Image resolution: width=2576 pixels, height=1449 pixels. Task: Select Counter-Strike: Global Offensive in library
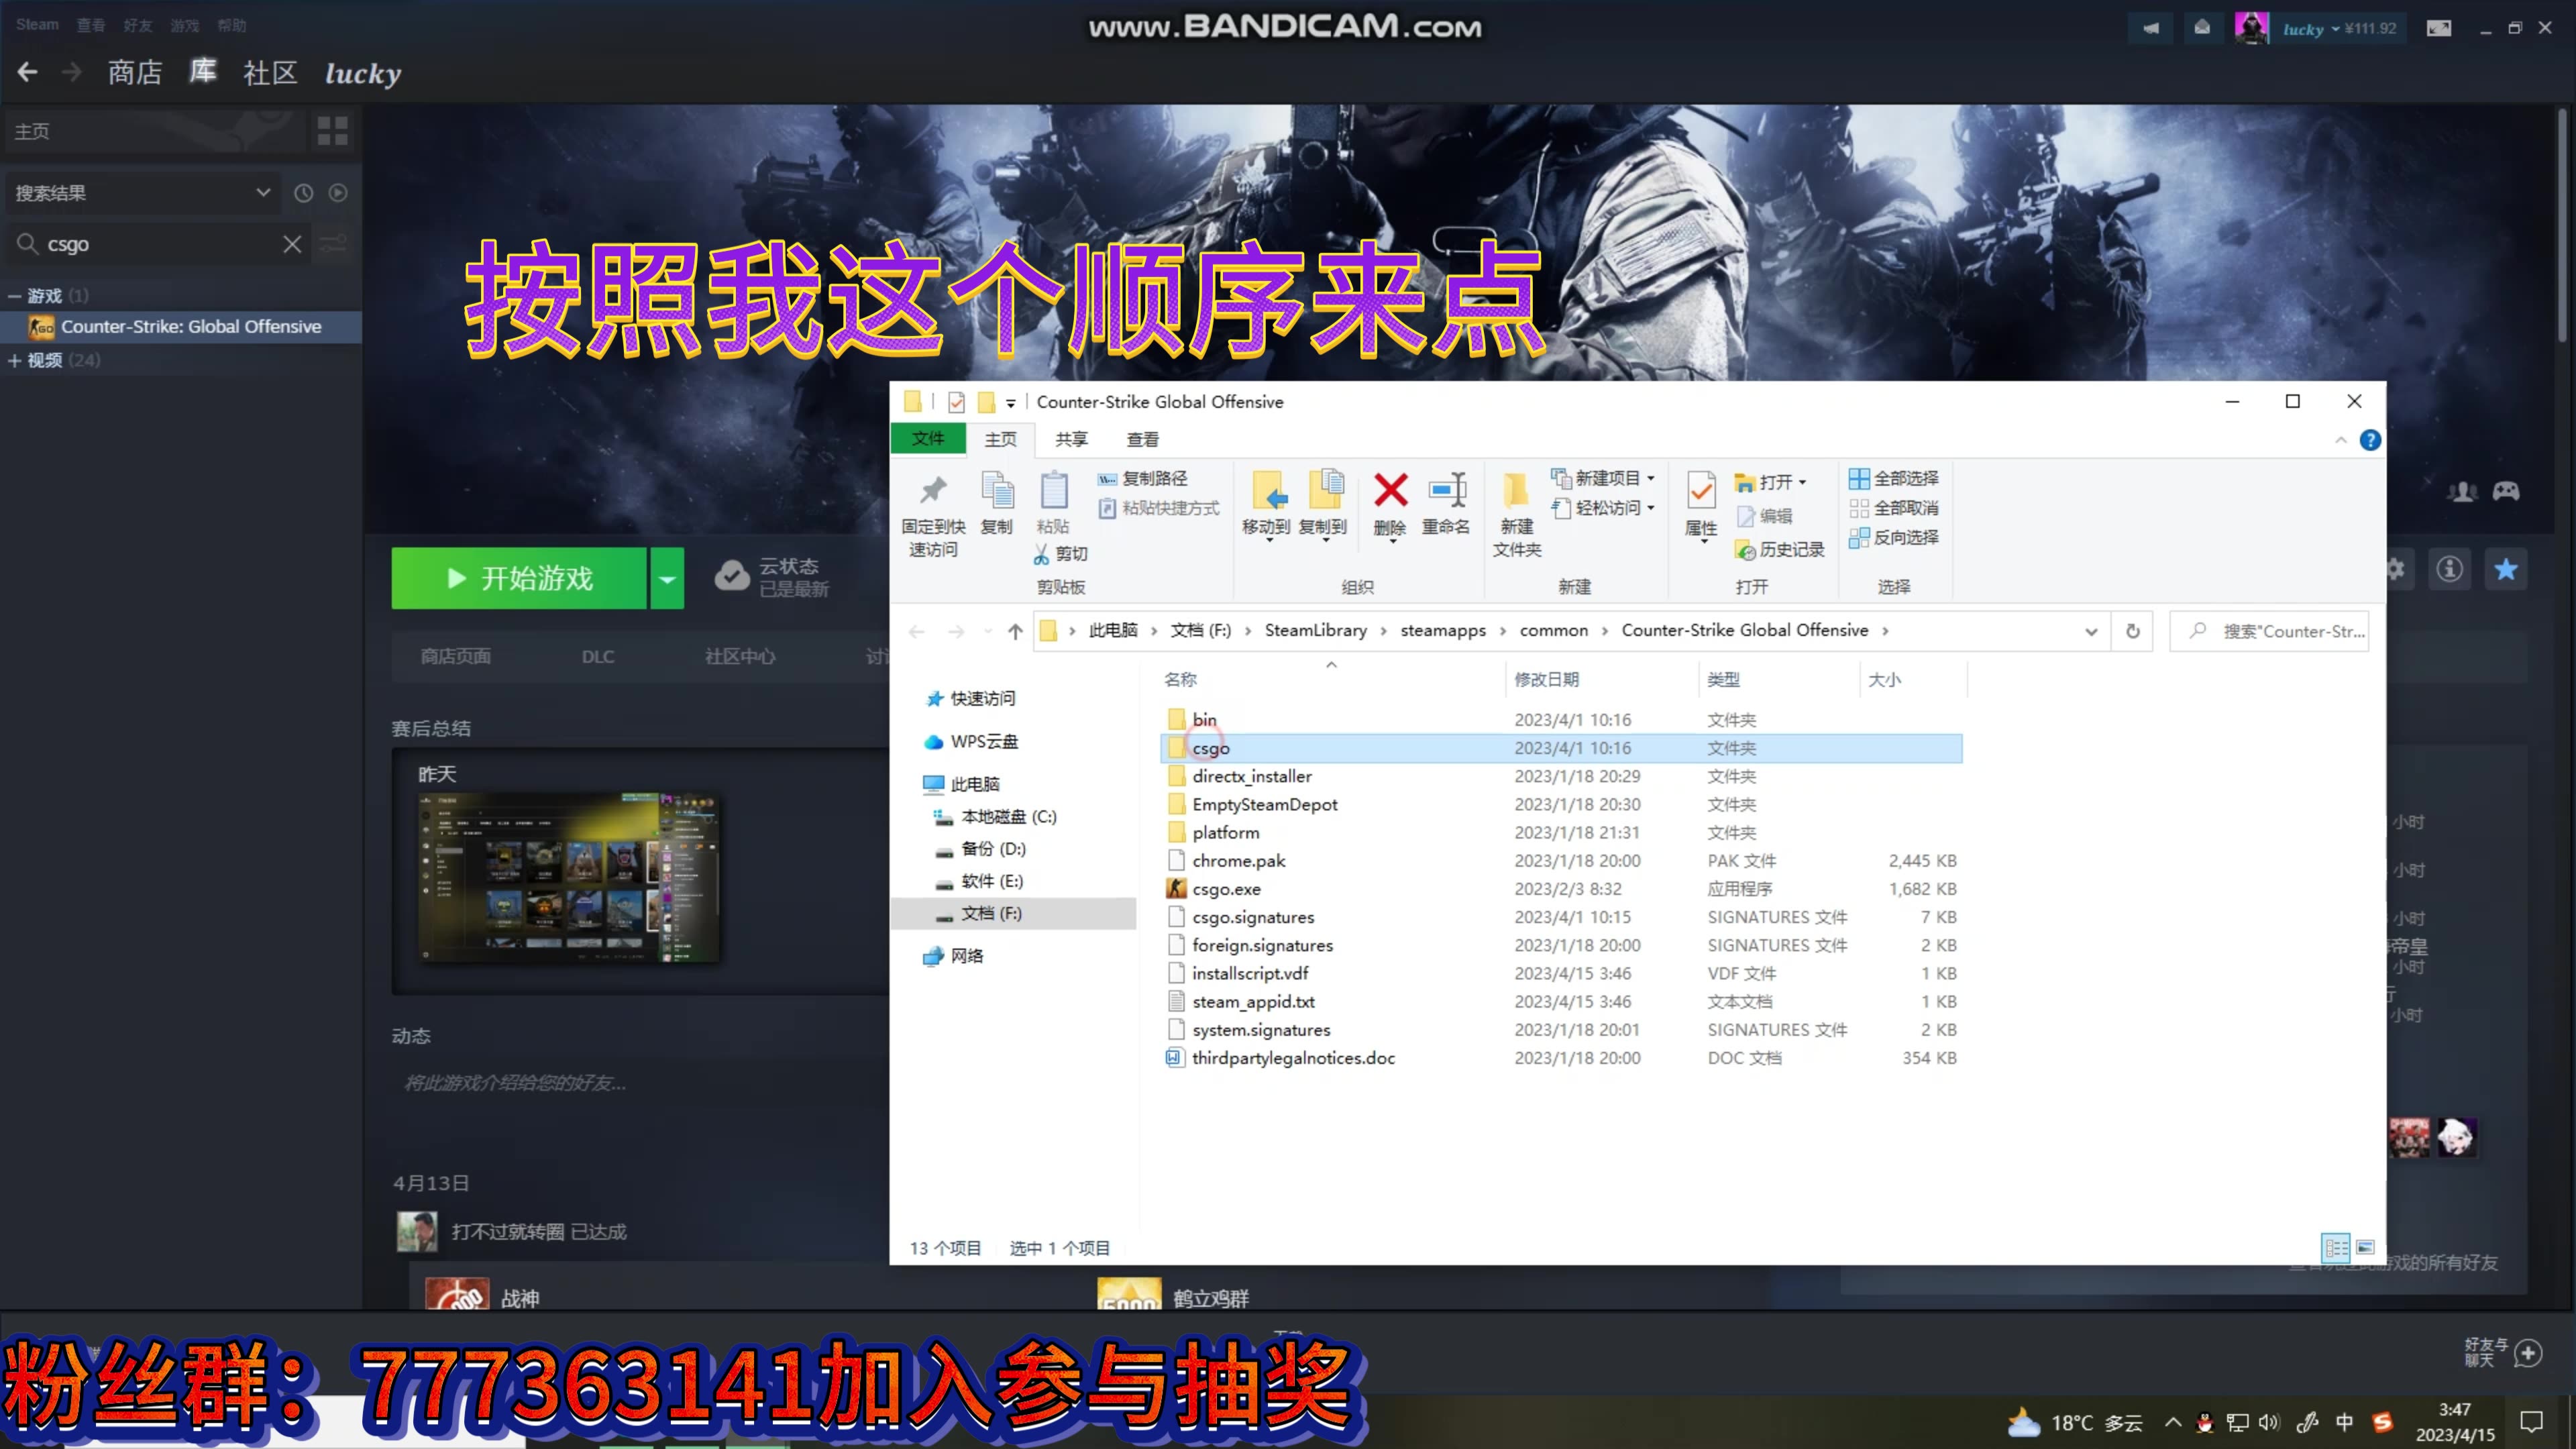(x=181, y=326)
